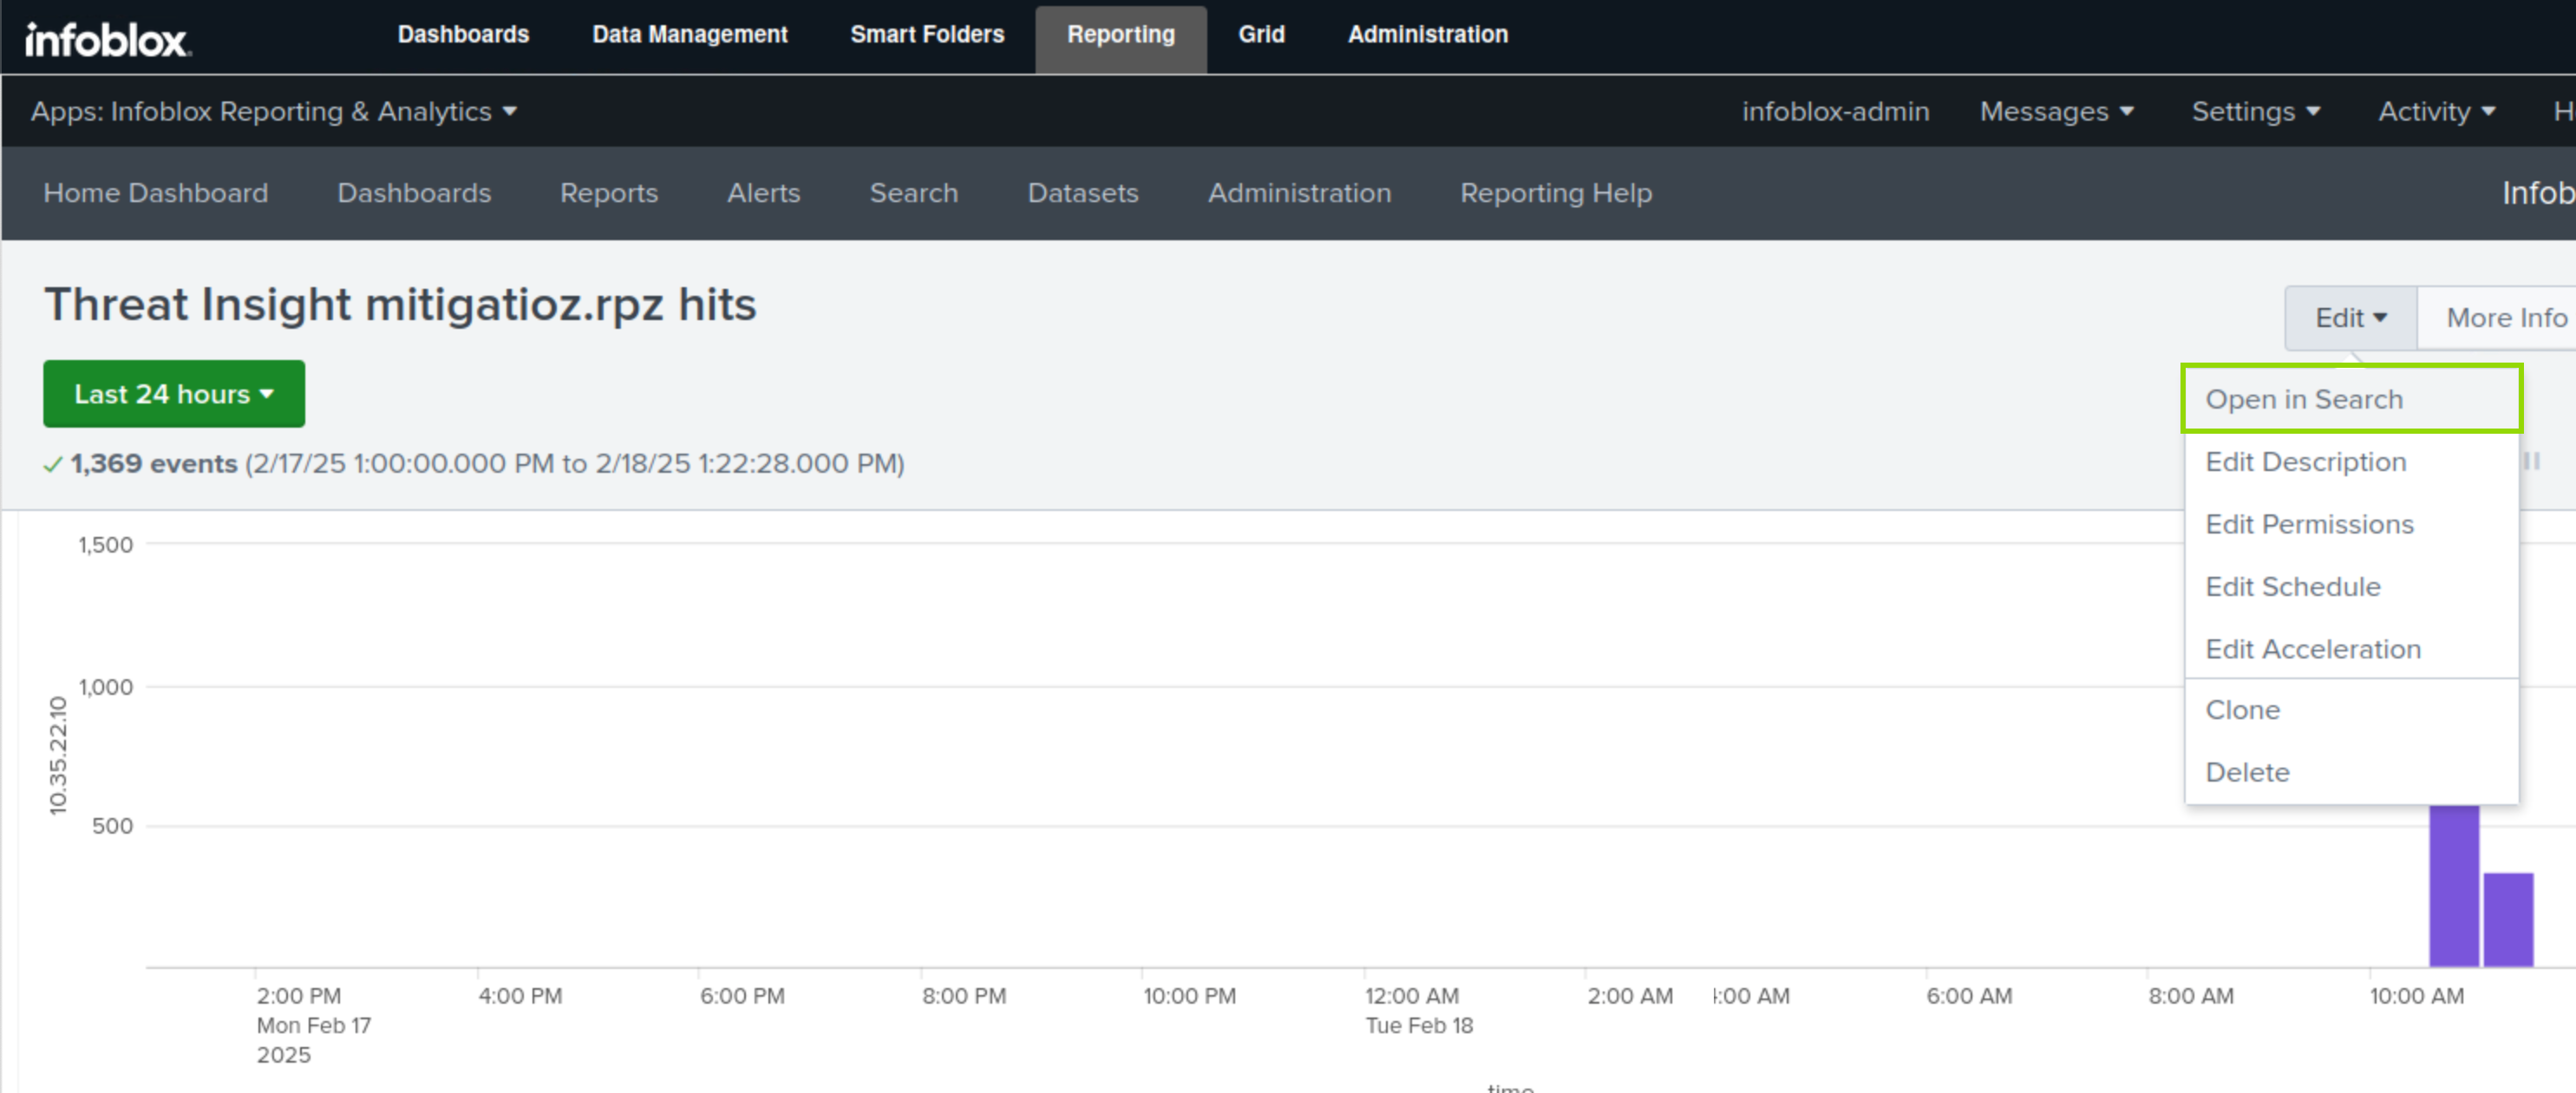Go to the Smart Folders tab
This screenshot has height=1093, width=2576.
pyautogui.click(x=926, y=35)
